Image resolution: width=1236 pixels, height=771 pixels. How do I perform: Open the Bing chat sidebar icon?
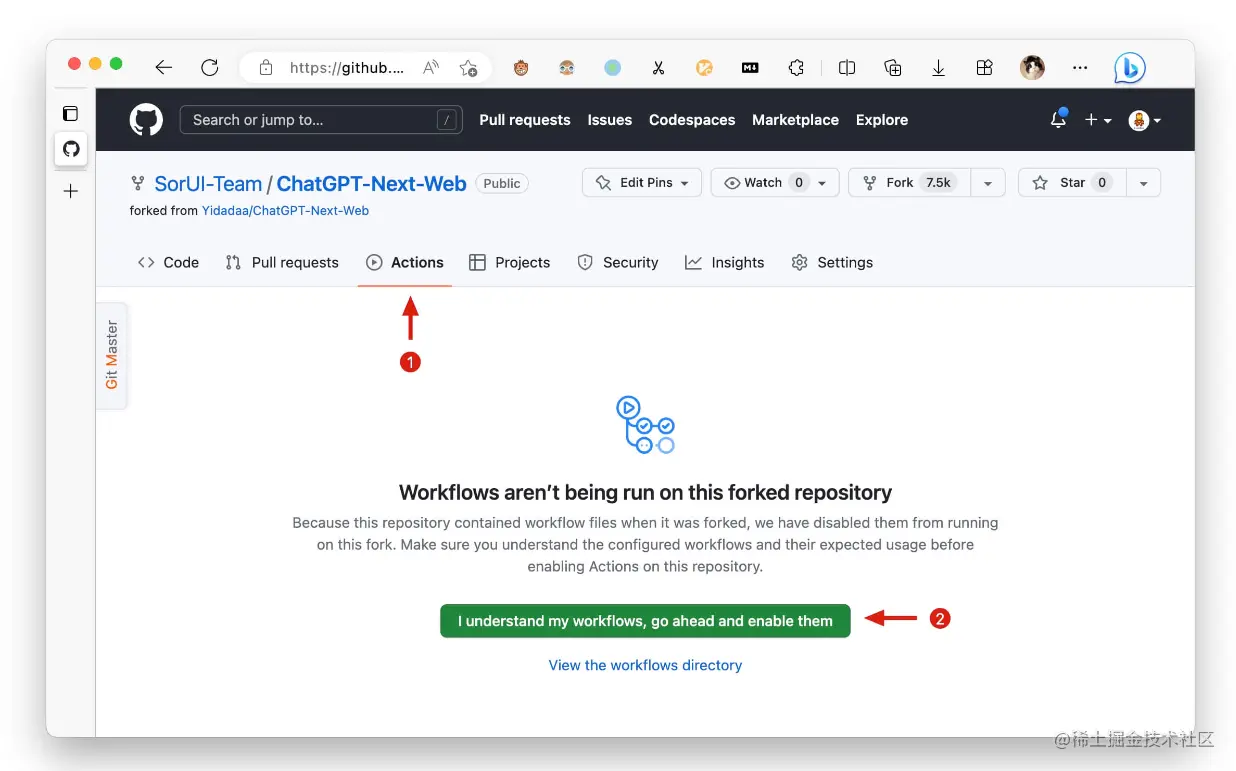pyautogui.click(x=1130, y=68)
